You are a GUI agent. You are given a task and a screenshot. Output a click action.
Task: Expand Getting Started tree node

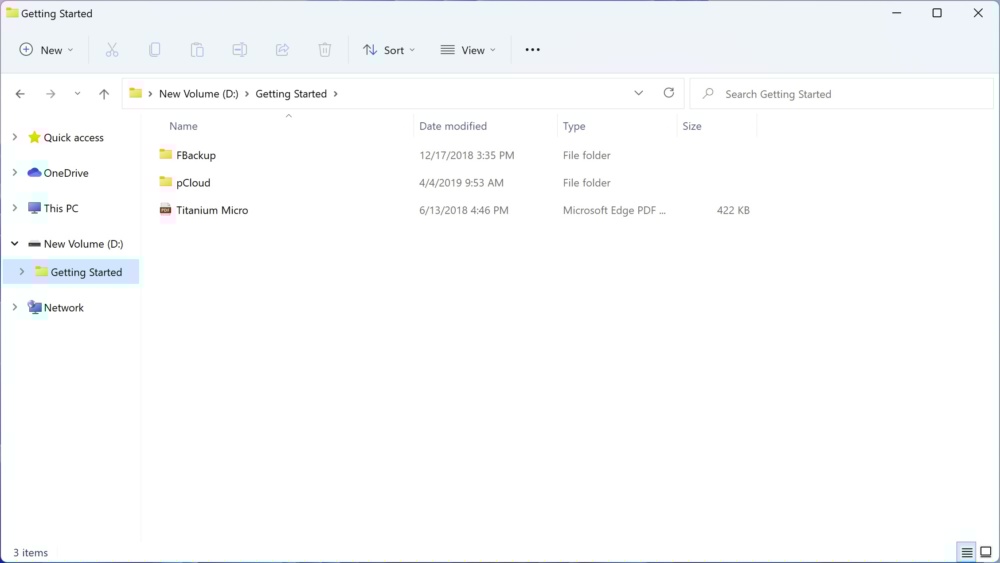click(x=22, y=272)
